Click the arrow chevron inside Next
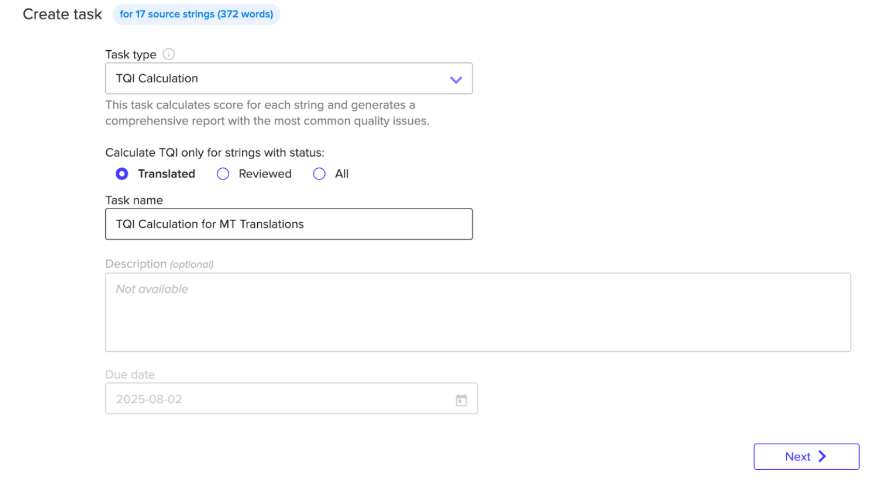 (x=823, y=457)
